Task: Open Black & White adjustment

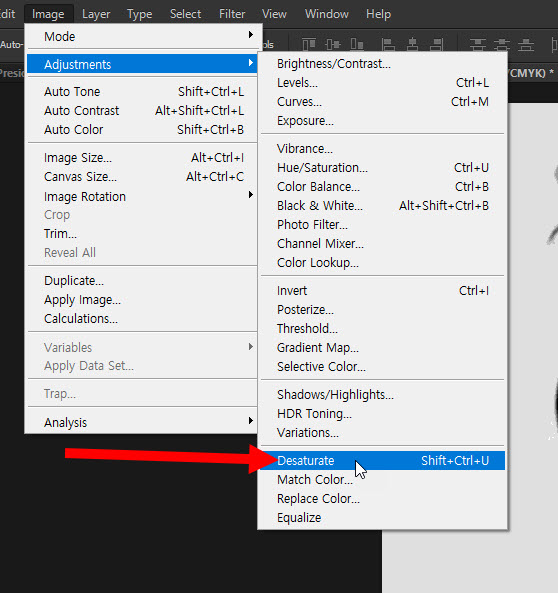Action: coord(382,205)
